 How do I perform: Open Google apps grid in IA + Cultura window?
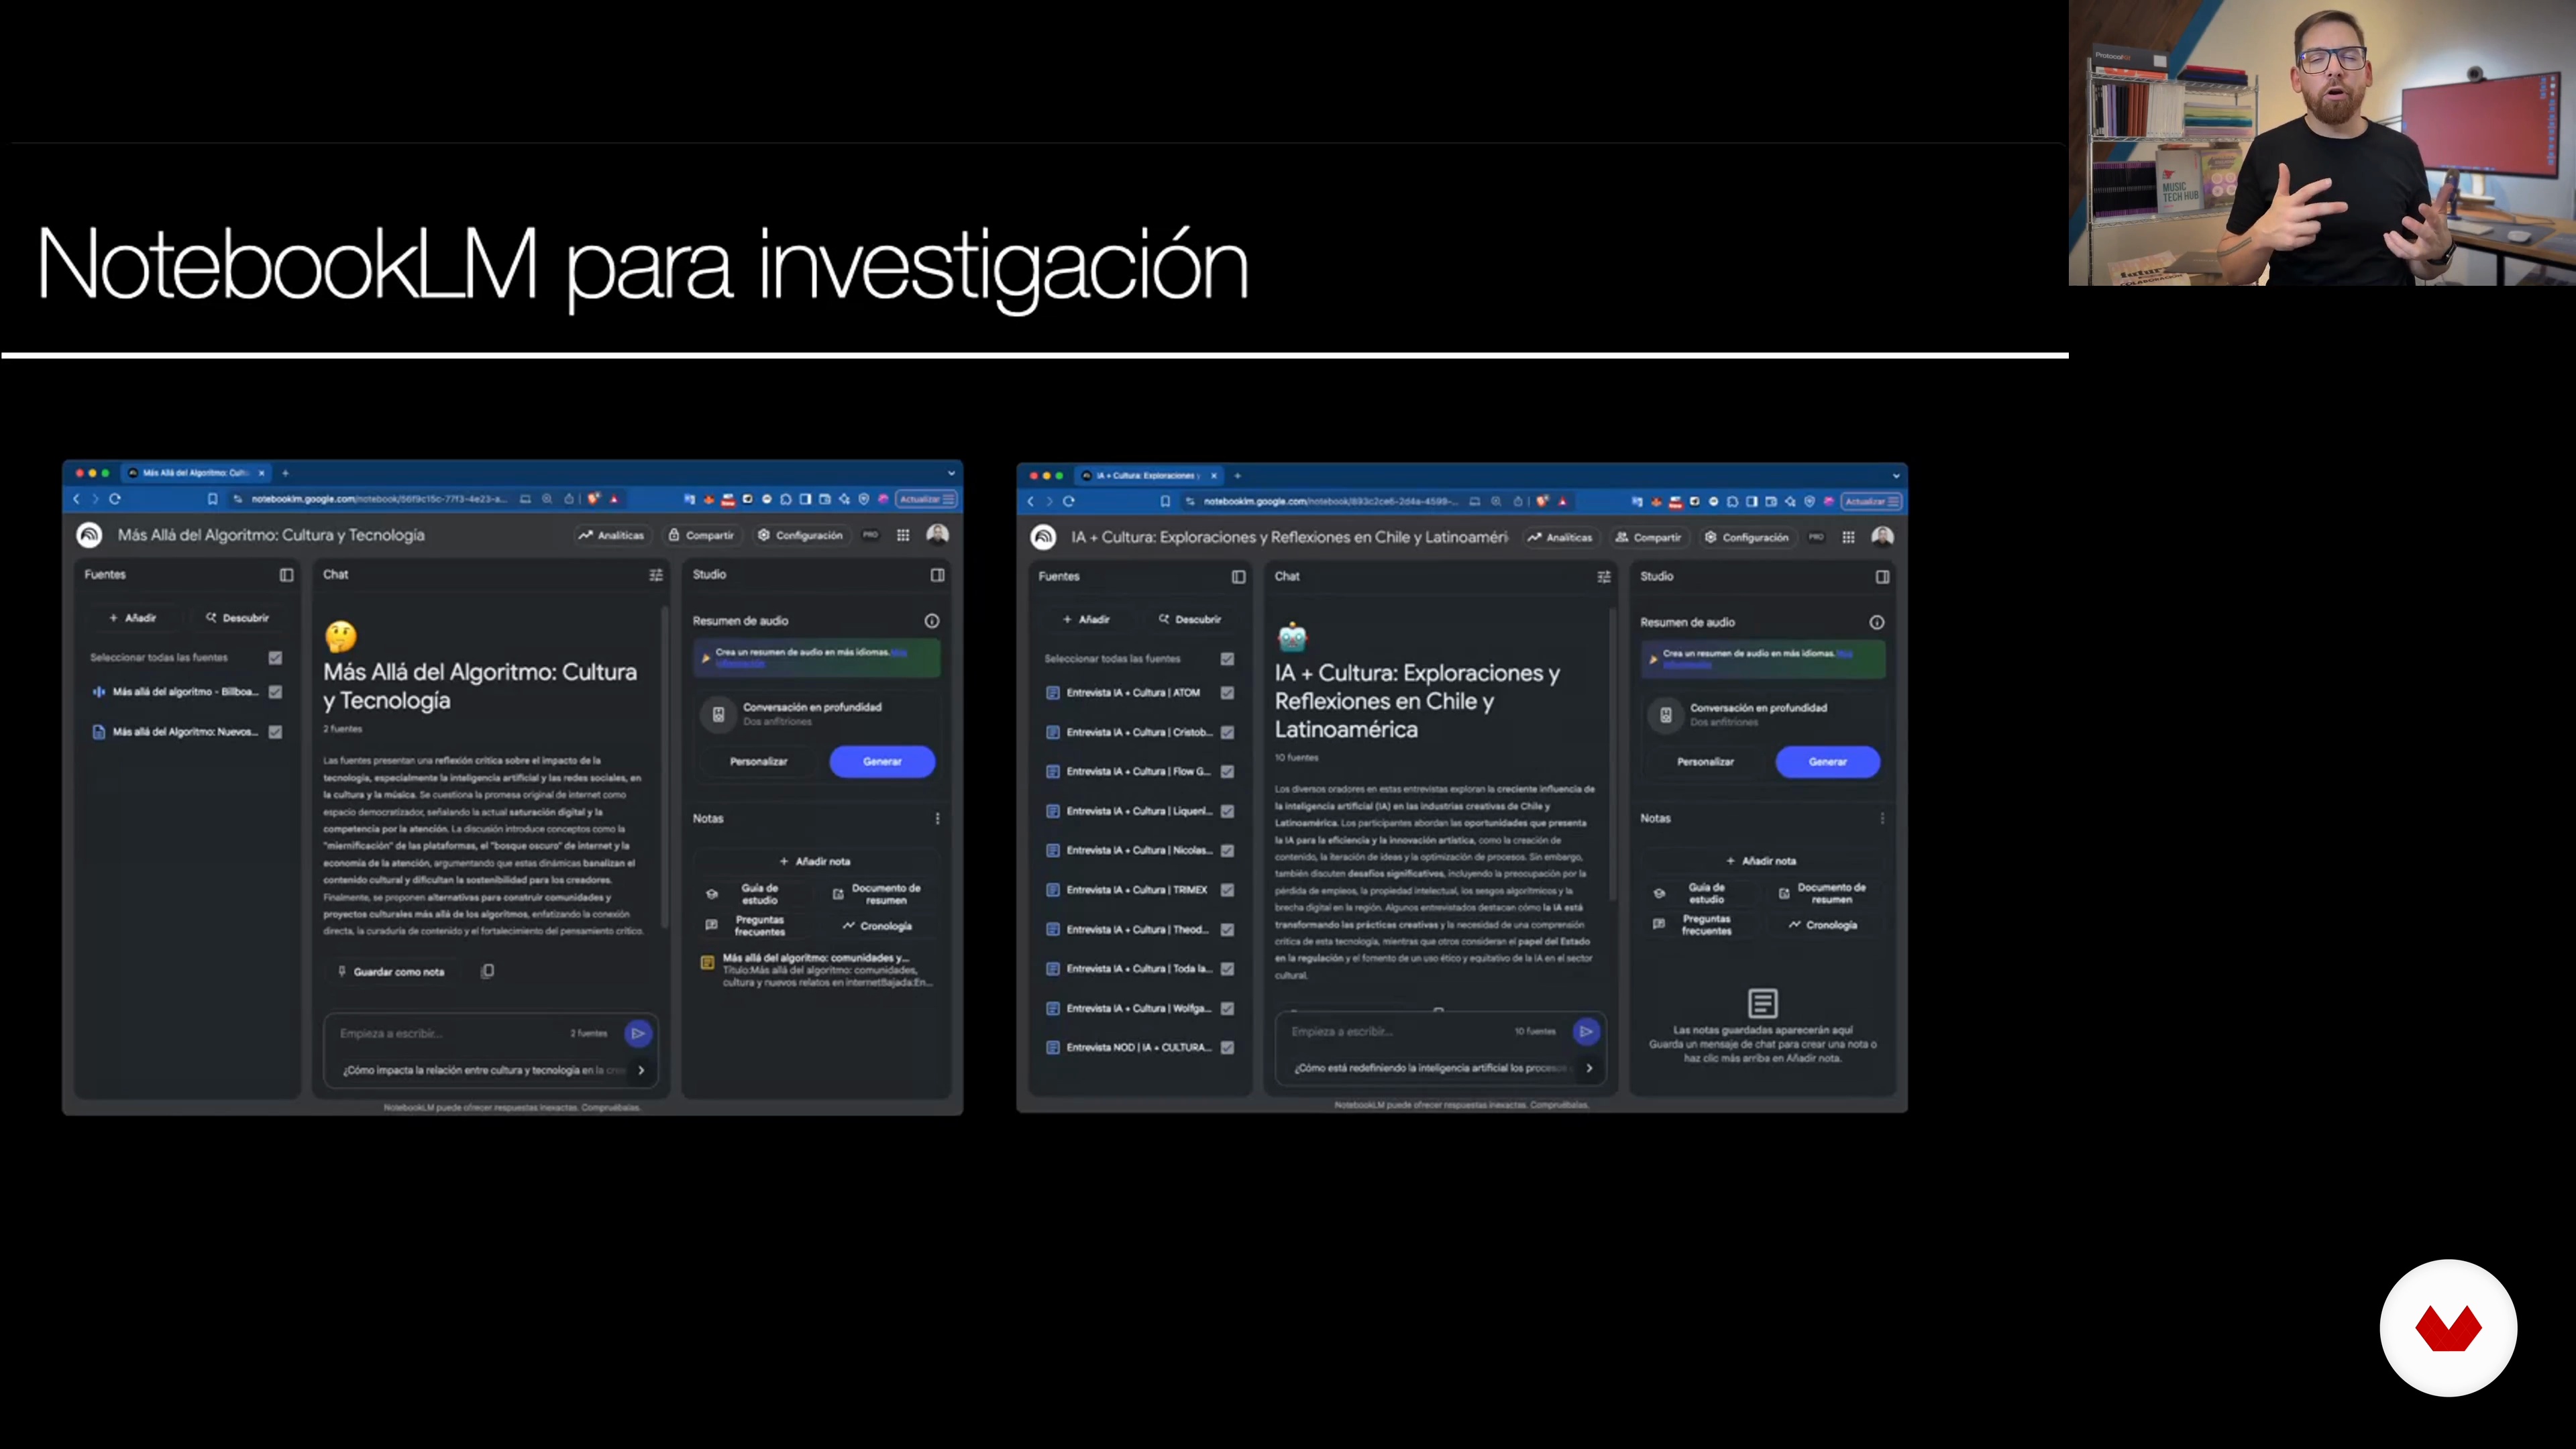click(1849, 537)
